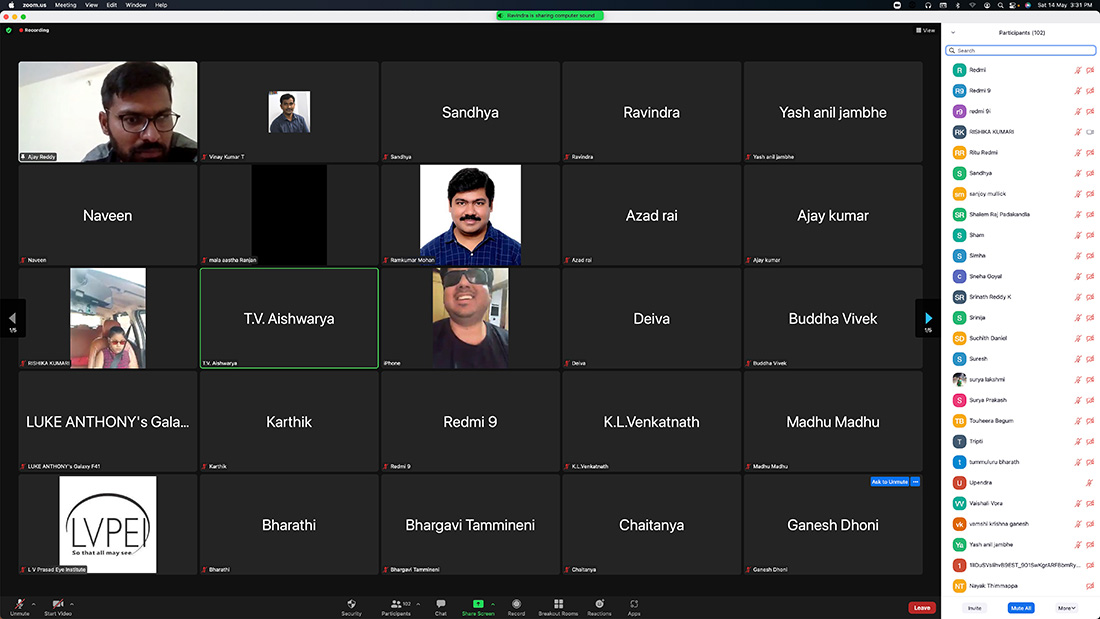The width and height of the screenshot is (1100, 619).
Task: Open the Security options icon
Action: click(351, 604)
